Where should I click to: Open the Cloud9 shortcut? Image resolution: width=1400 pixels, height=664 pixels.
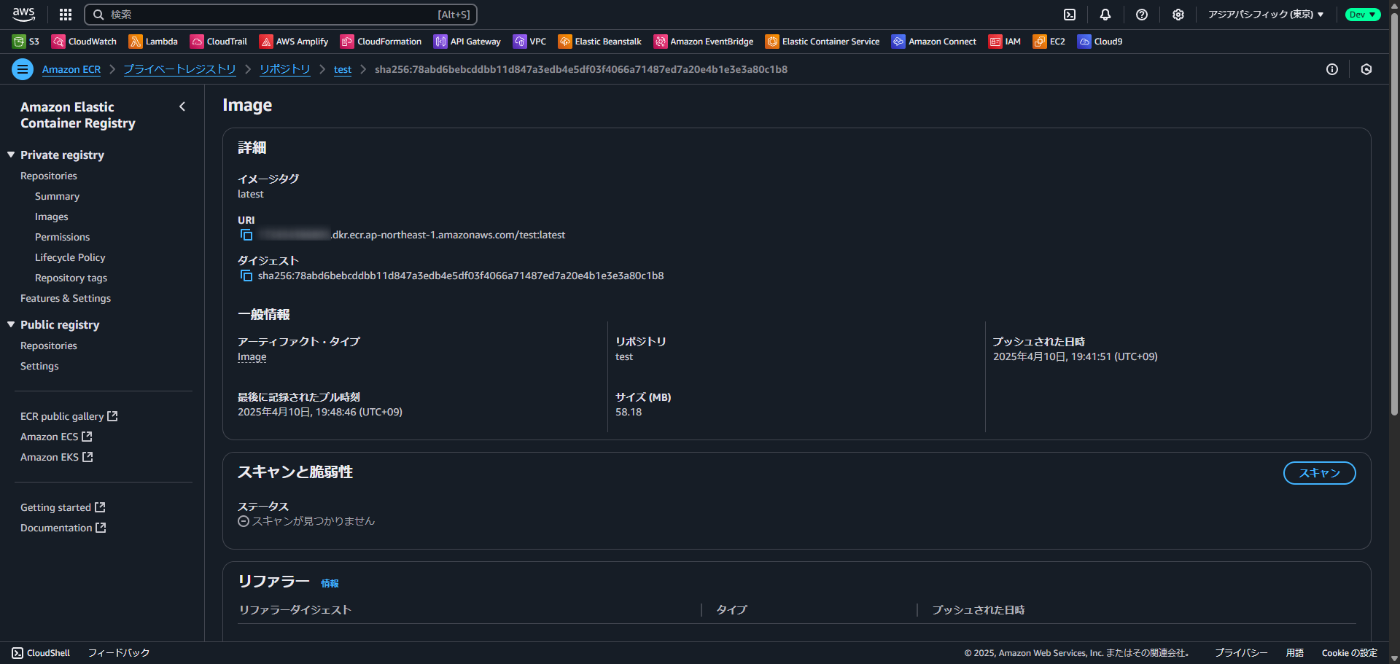(1100, 42)
